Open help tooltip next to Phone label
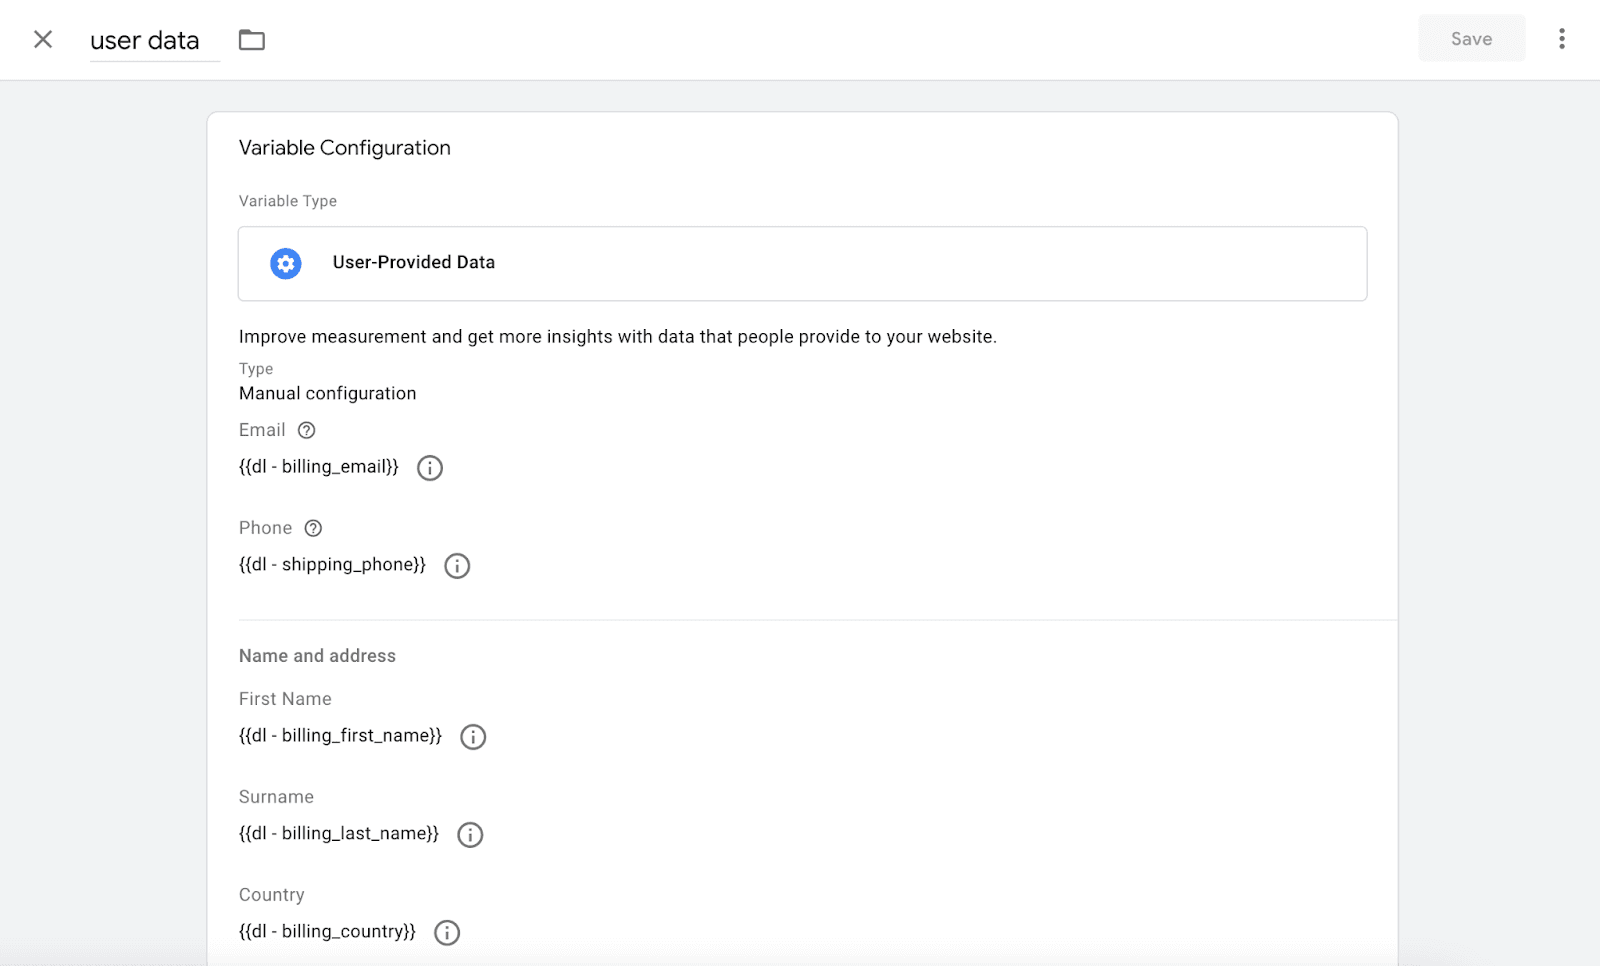The width and height of the screenshot is (1600, 966). [313, 528]
